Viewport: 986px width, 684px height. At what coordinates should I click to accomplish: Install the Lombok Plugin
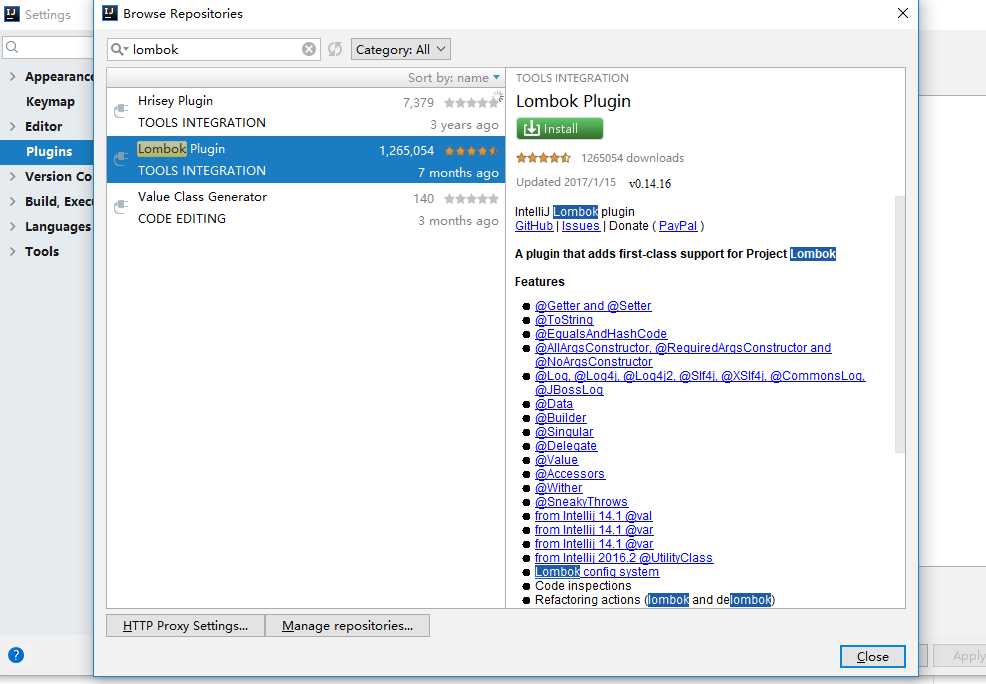[559, 128]
